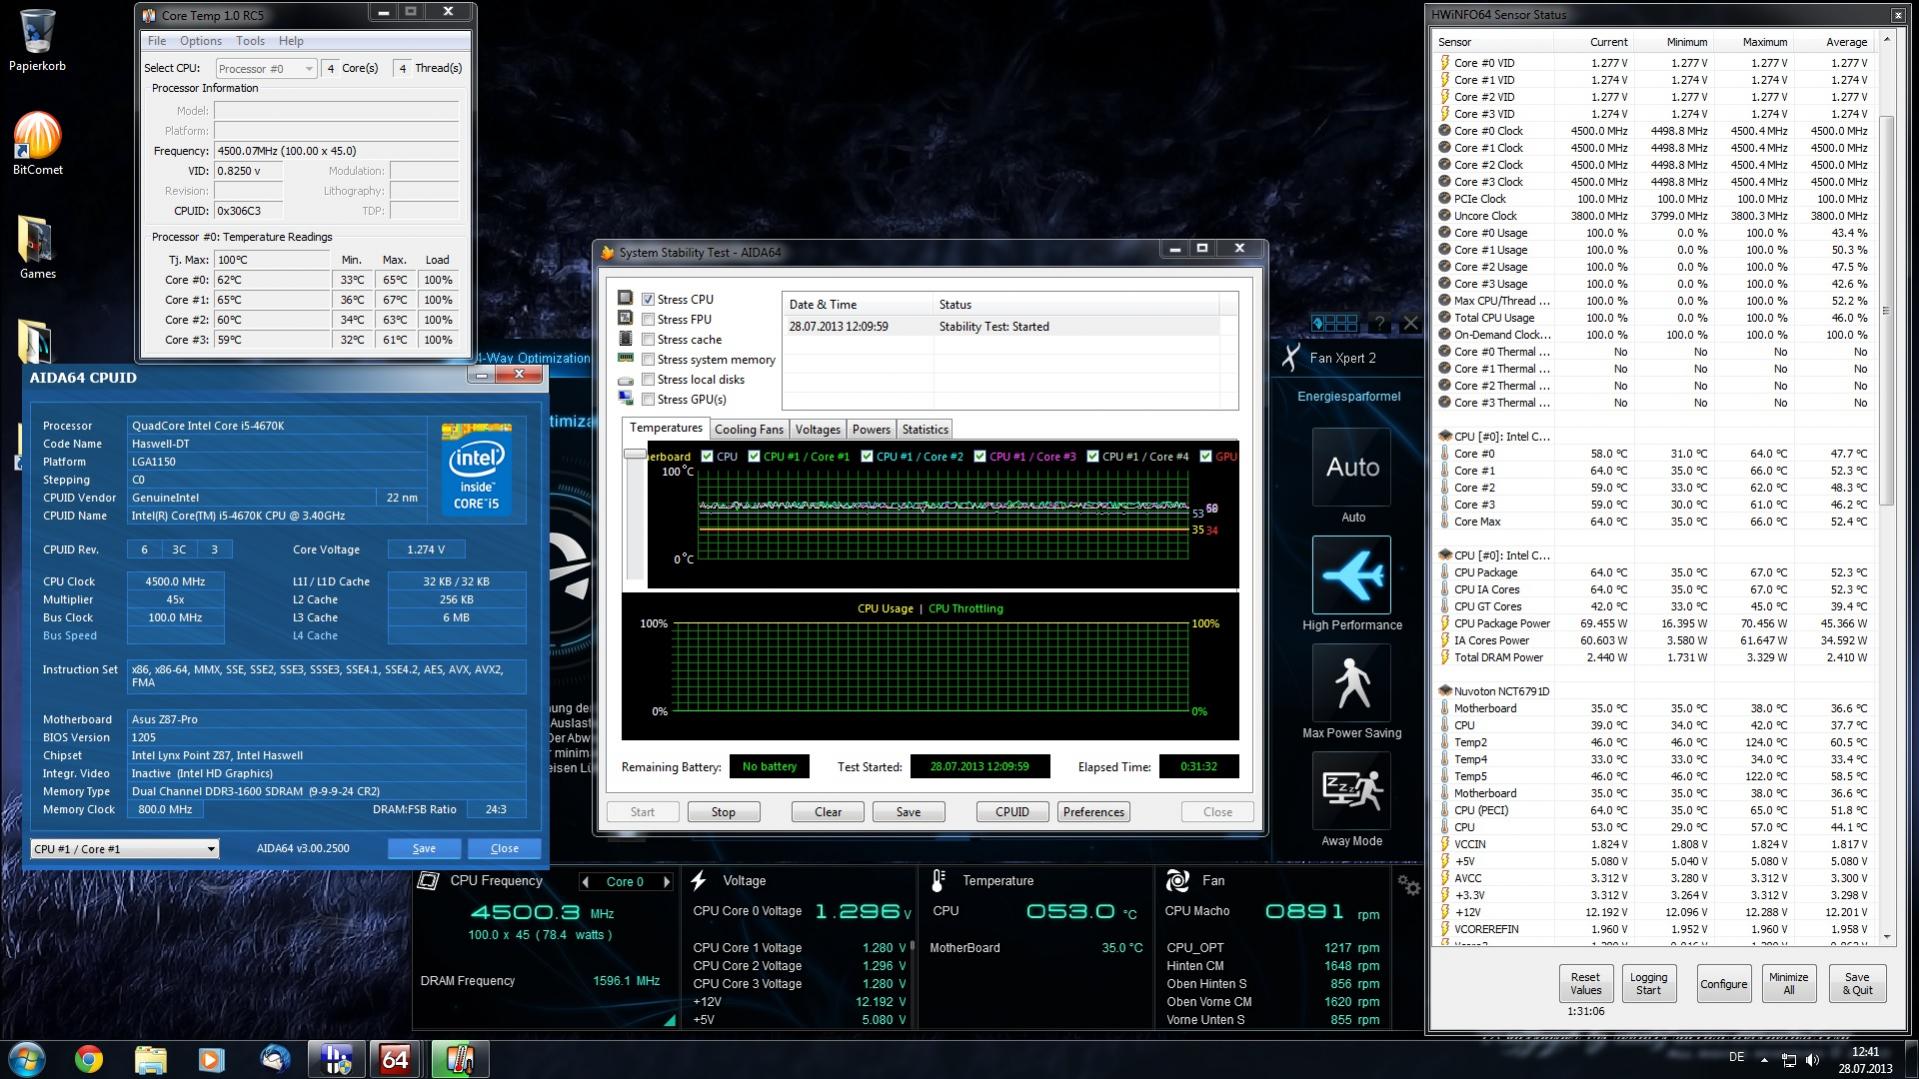Switch to Statistics tab
The width and height of the screenshot is (1919, 1079).
[925, 429]
